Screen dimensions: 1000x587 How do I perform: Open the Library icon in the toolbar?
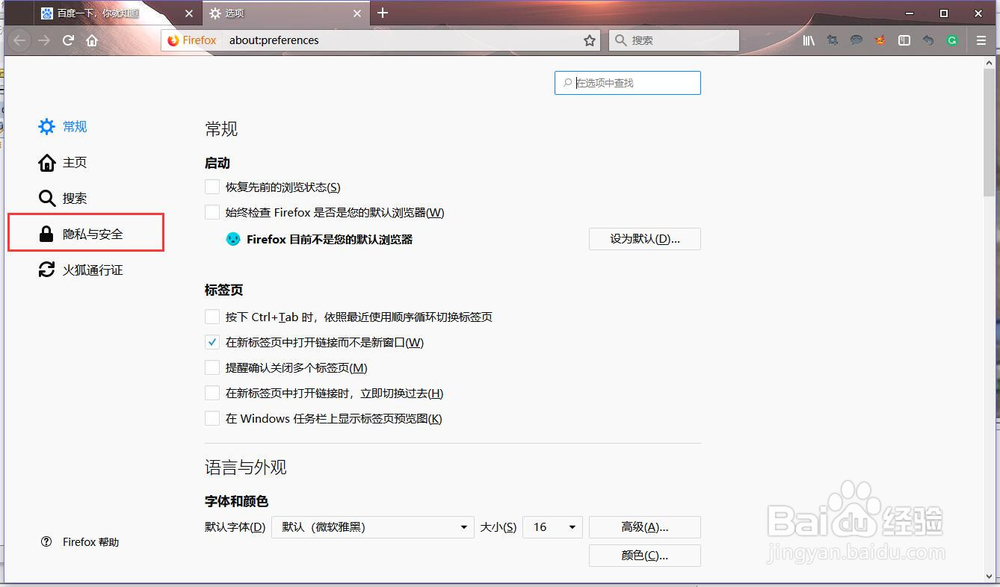809,40
